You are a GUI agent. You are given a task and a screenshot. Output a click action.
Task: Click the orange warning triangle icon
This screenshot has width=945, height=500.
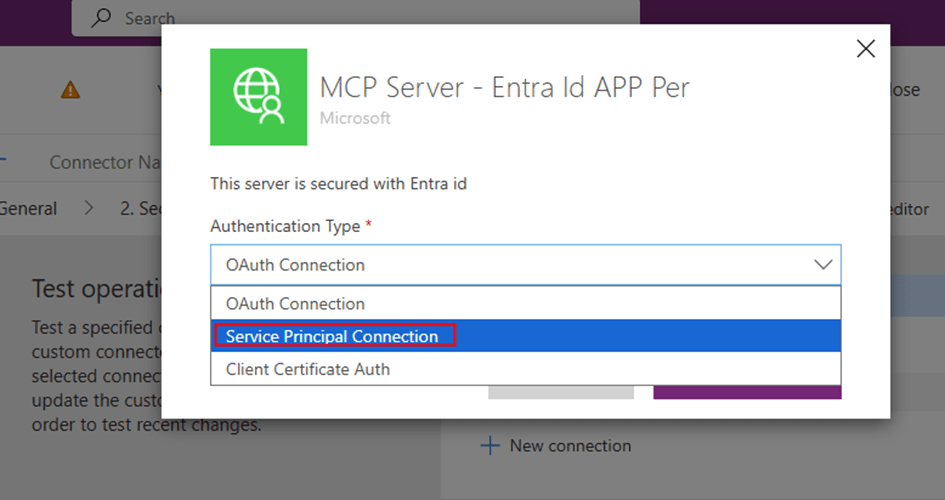70,90
